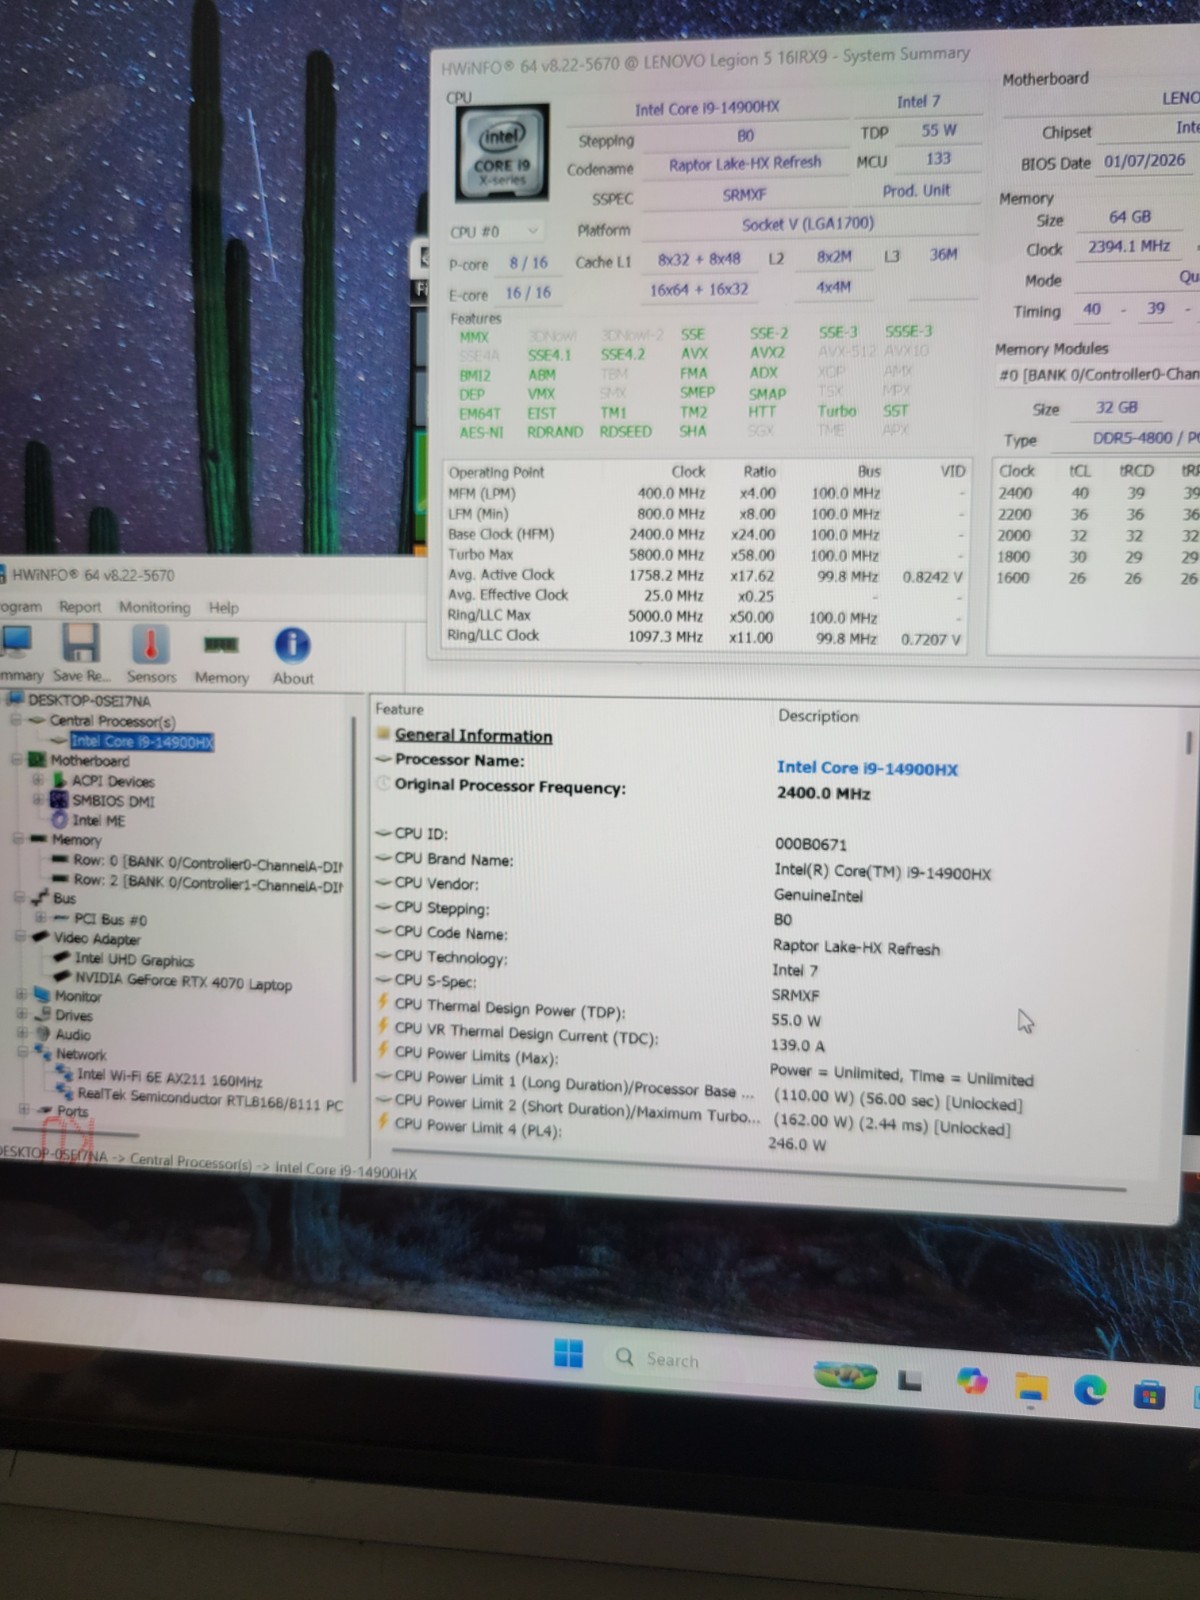Select Intel Wi-Fi 6E AX211 160MHz
This screenshot has width=1200, height=1600.
pos(169,1078)
